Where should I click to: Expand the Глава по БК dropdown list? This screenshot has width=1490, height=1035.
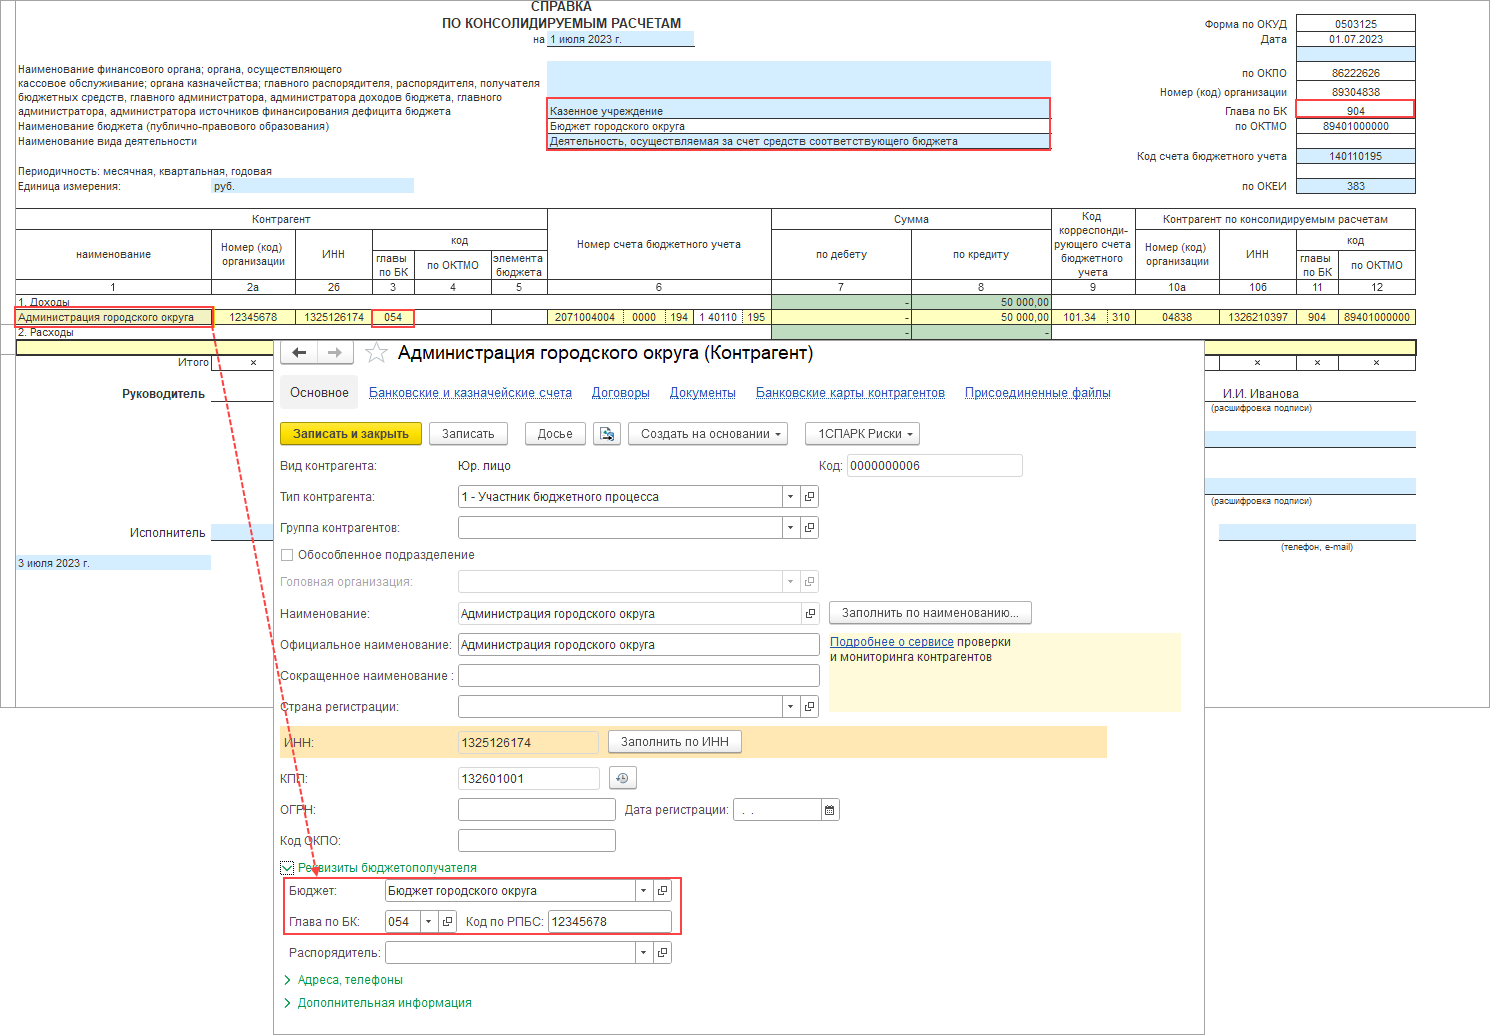[x=429, y=922]
